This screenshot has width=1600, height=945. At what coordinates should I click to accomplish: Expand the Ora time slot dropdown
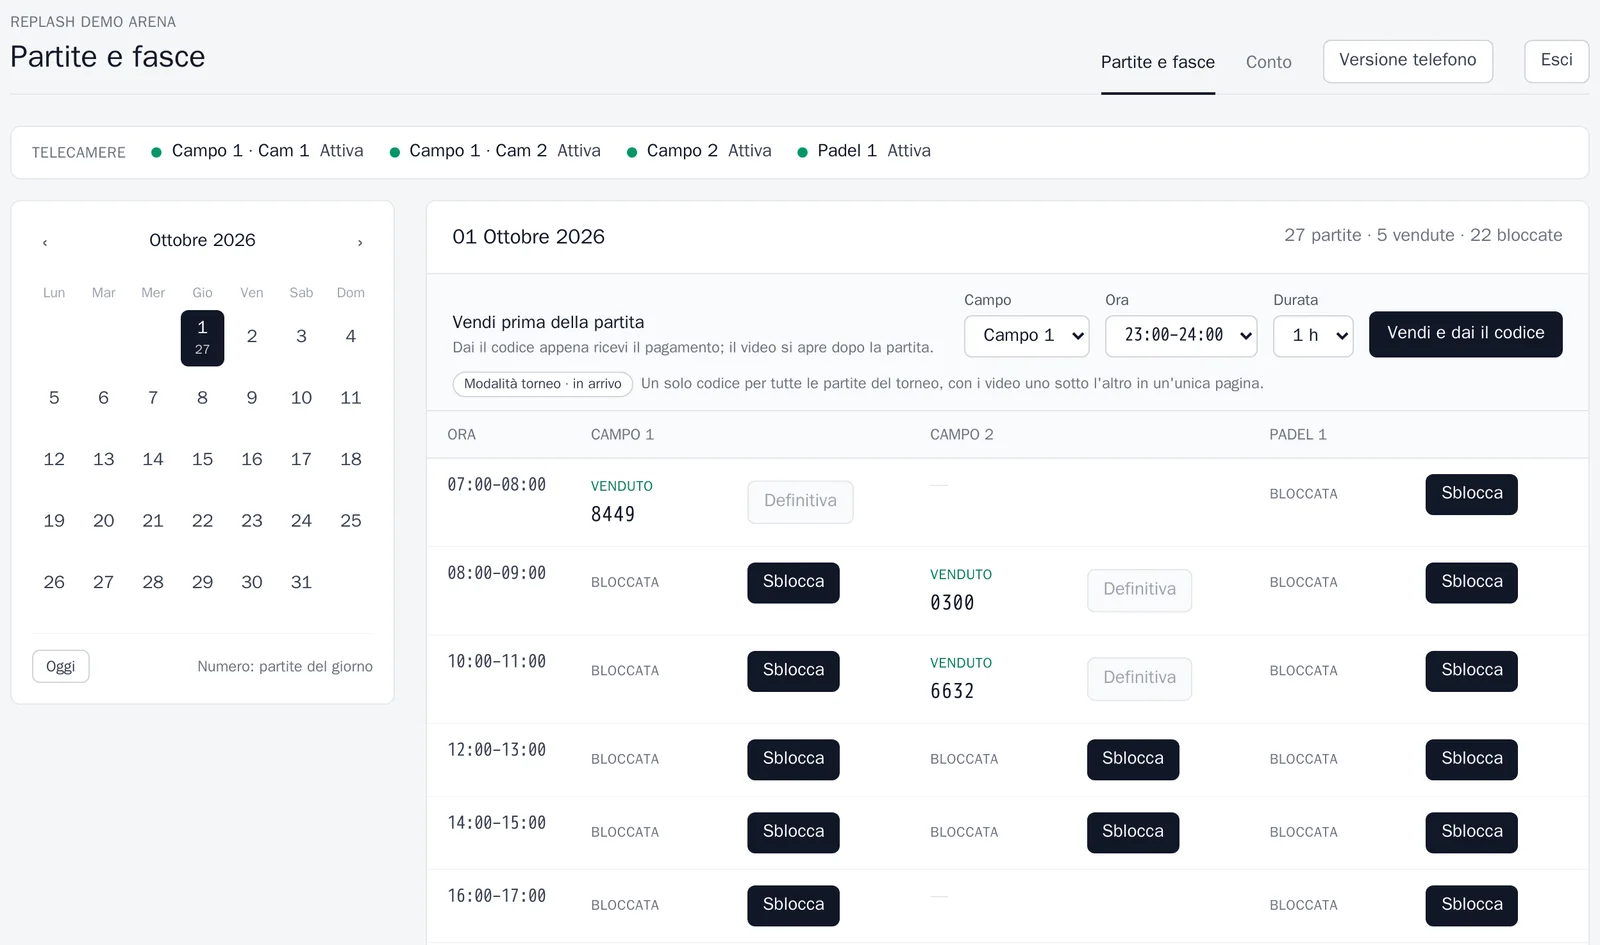1181,336
